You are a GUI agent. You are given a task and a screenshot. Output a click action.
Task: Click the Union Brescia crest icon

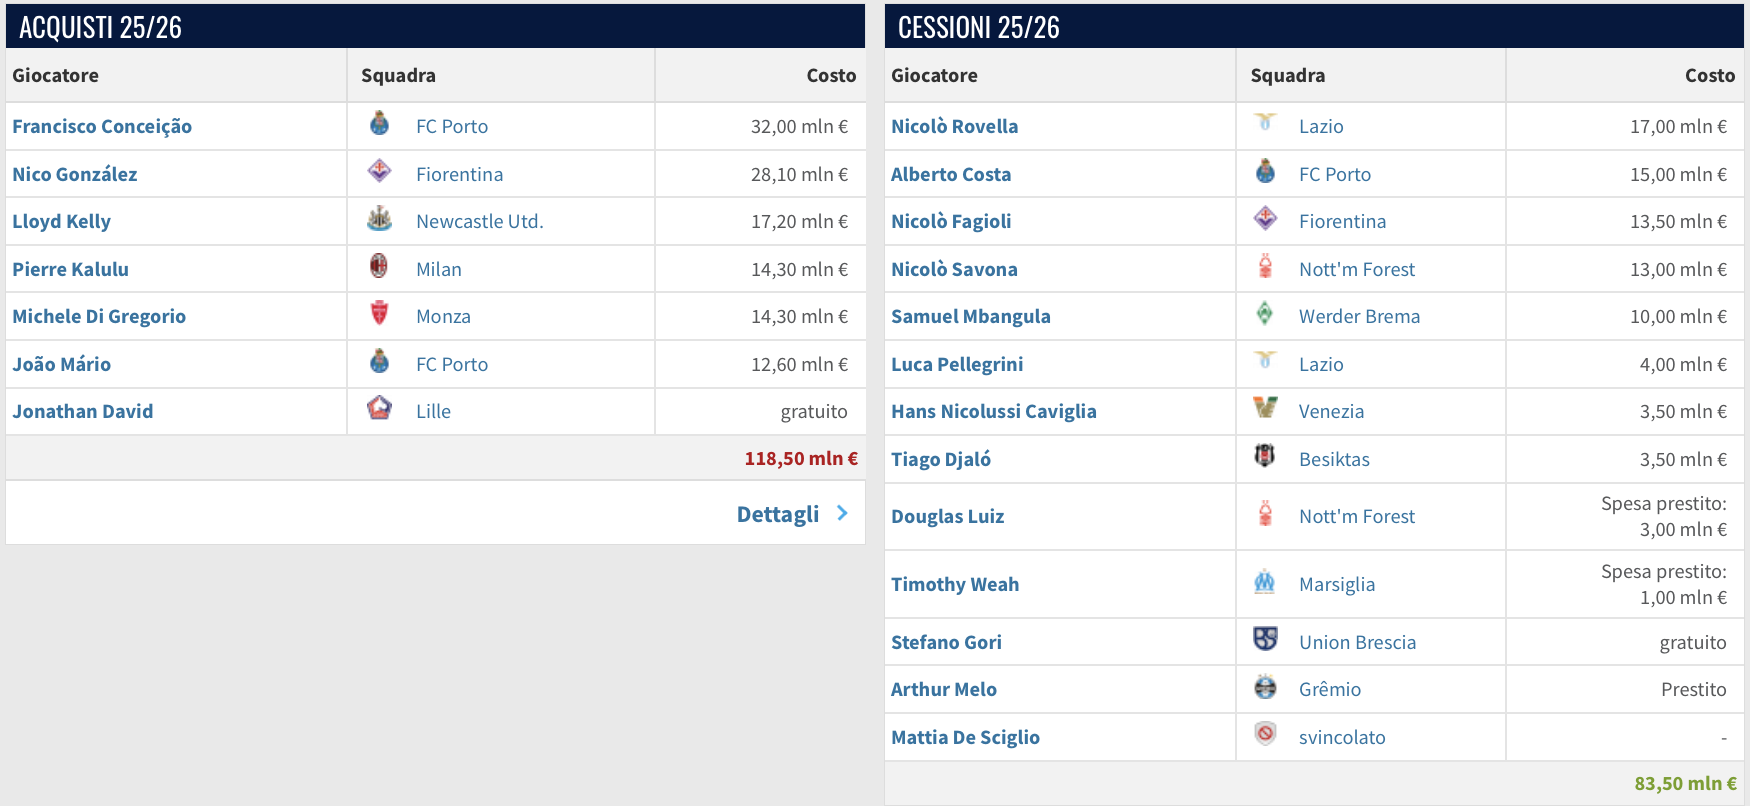(x=1265, y=639)
